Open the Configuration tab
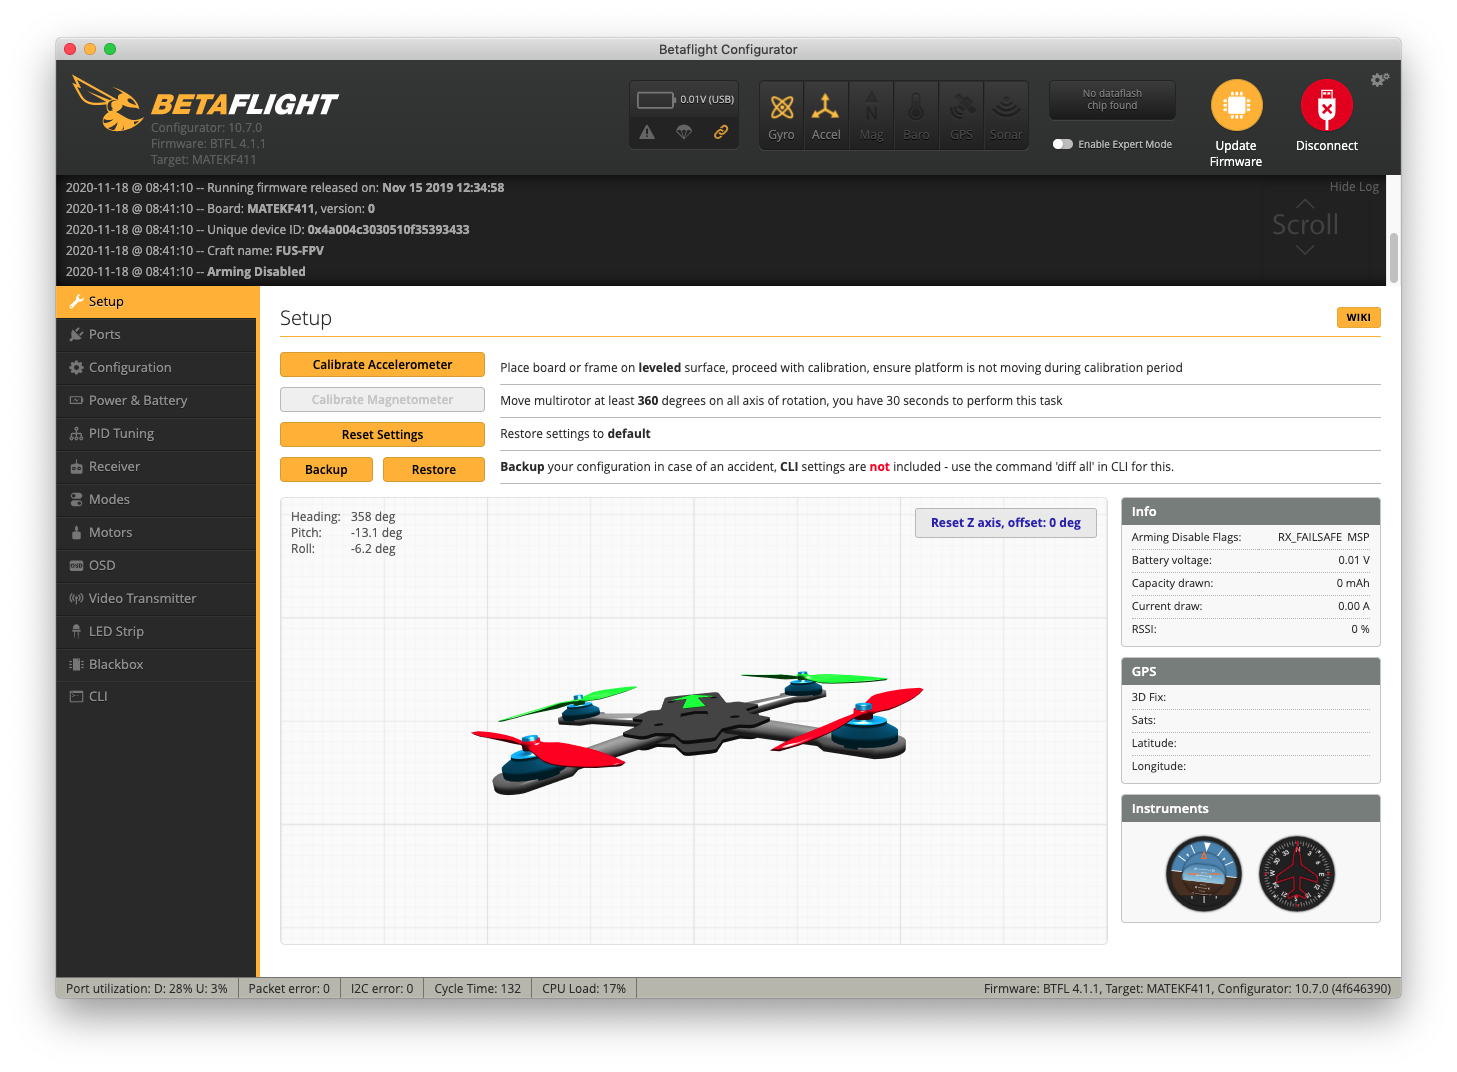This screenshot has width=1457, height=1072. pyautogui.click(x=156, y=367)
